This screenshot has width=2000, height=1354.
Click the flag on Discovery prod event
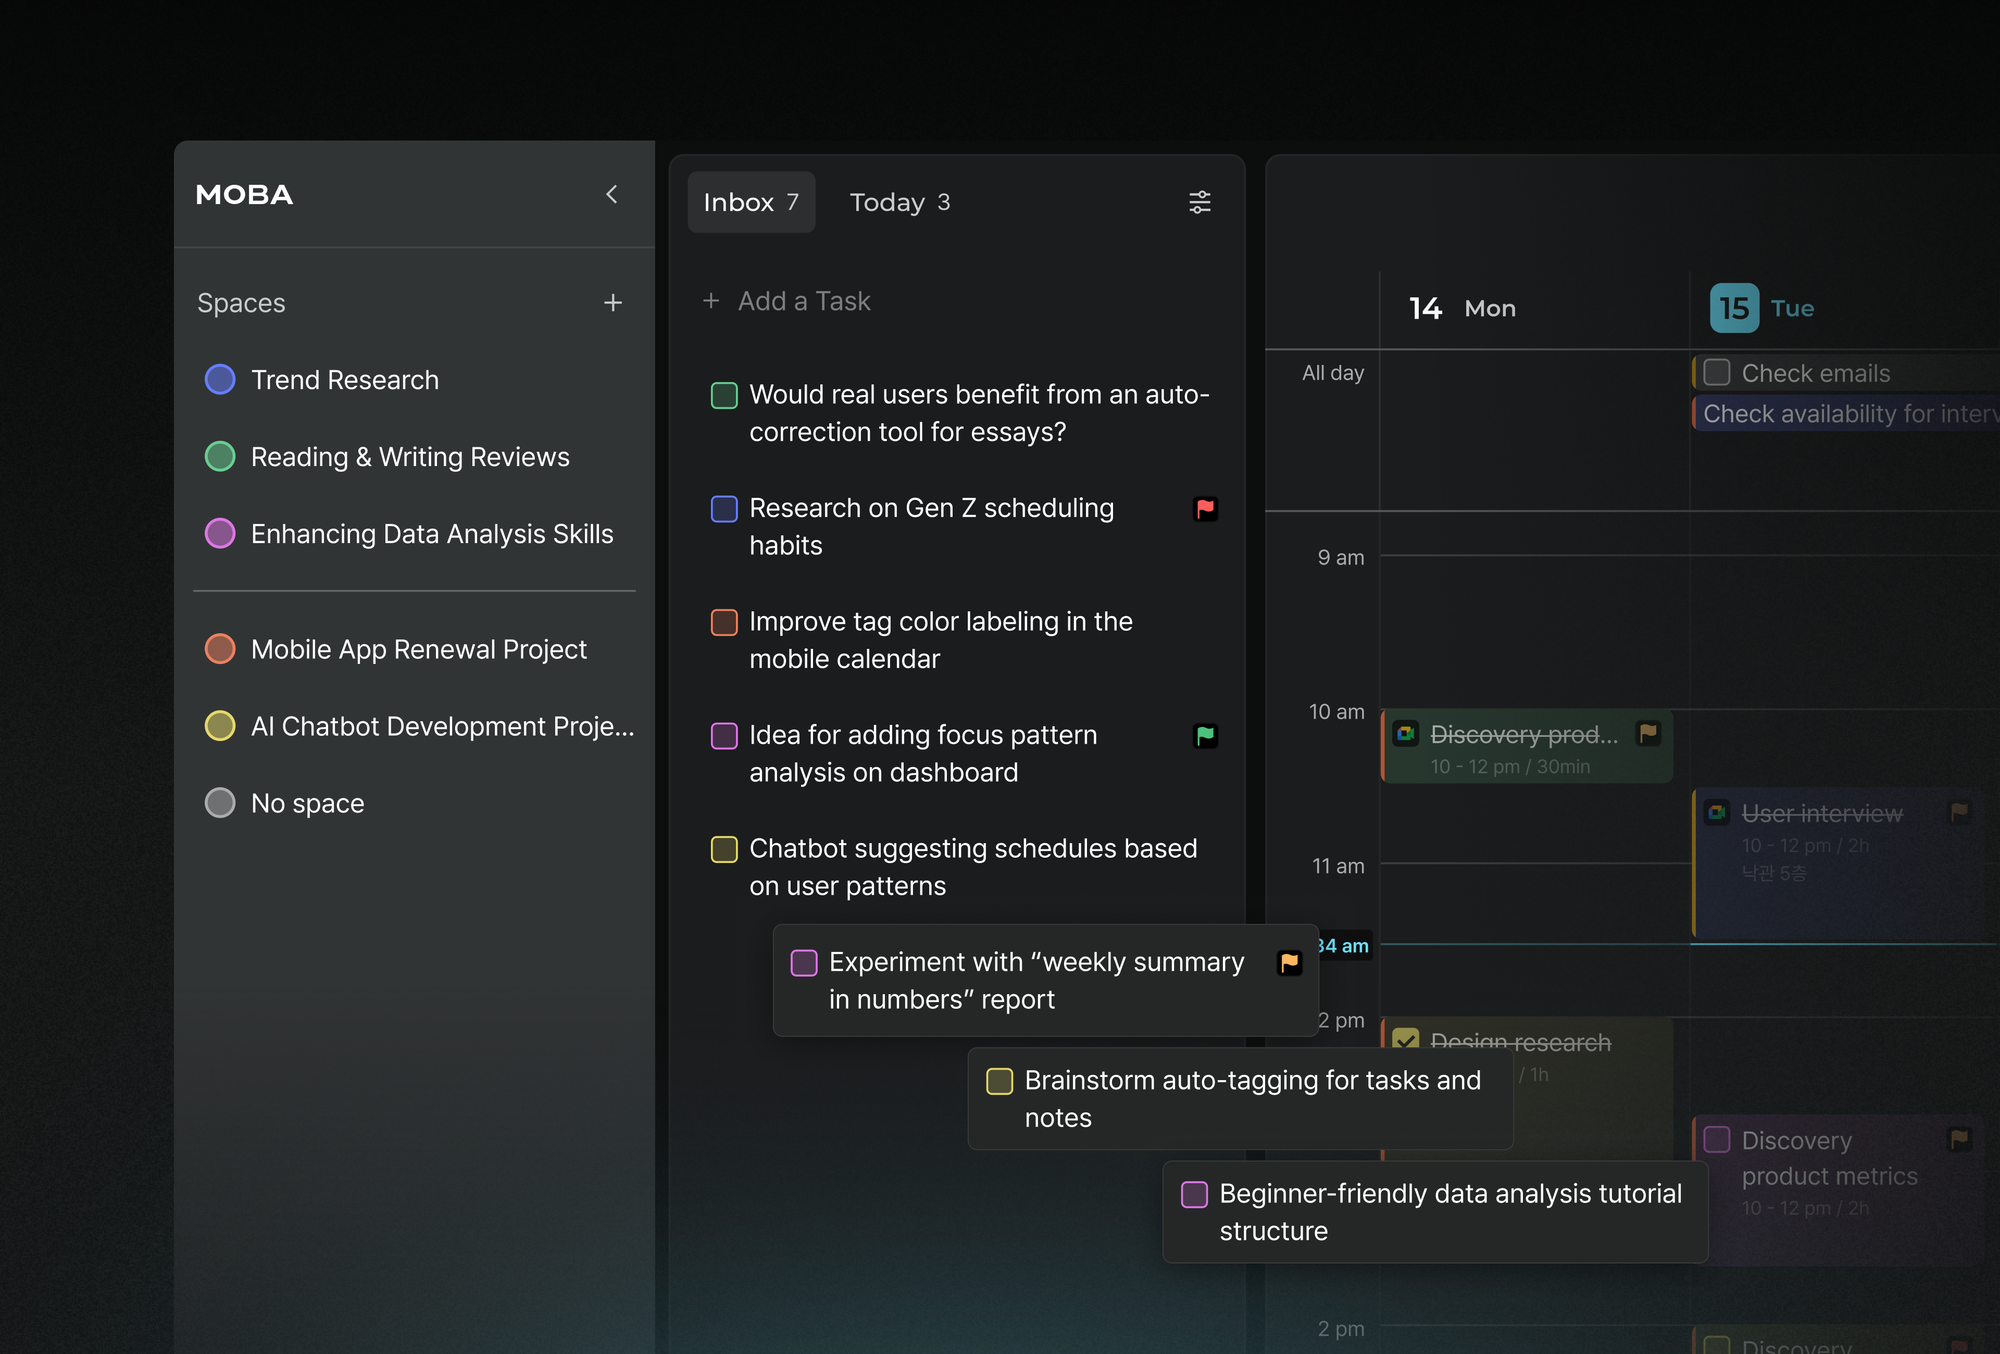1648,733
